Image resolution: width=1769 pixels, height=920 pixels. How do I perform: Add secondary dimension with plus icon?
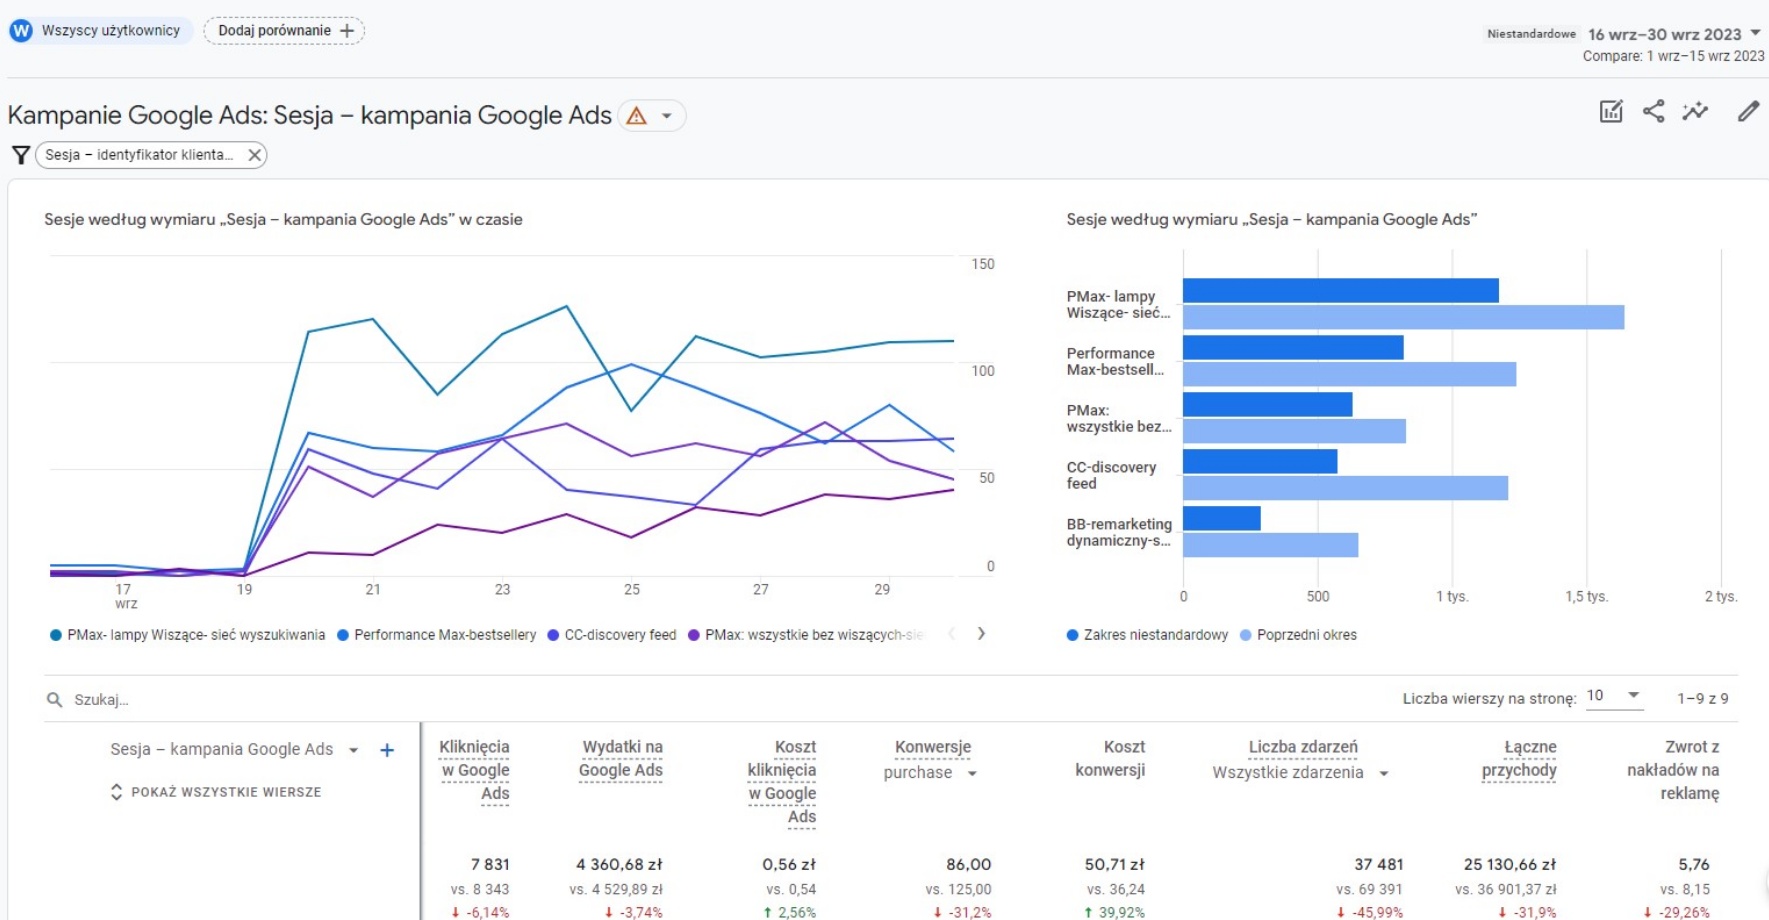(387, 750)
